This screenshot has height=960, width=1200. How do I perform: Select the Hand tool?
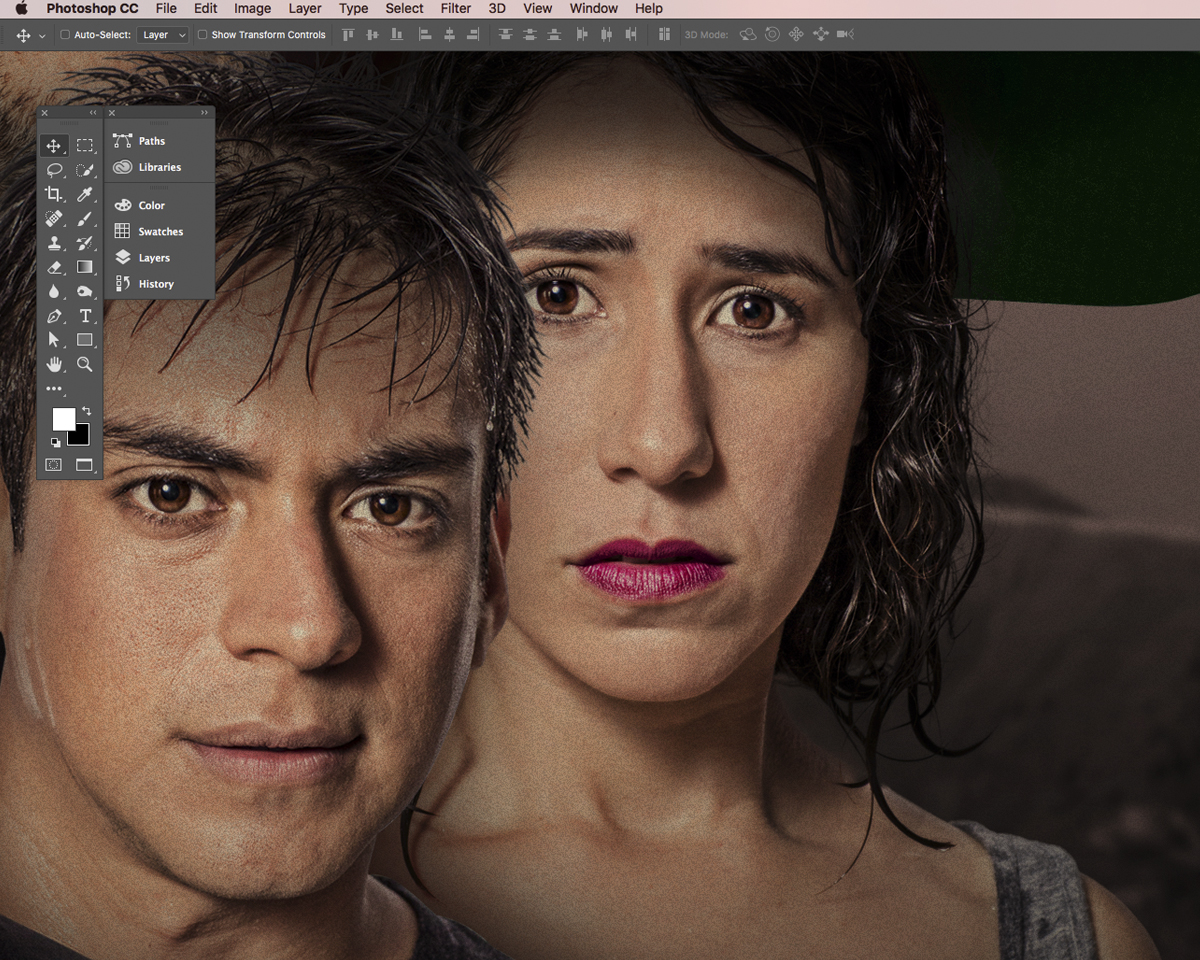click(x=54, y=364)
